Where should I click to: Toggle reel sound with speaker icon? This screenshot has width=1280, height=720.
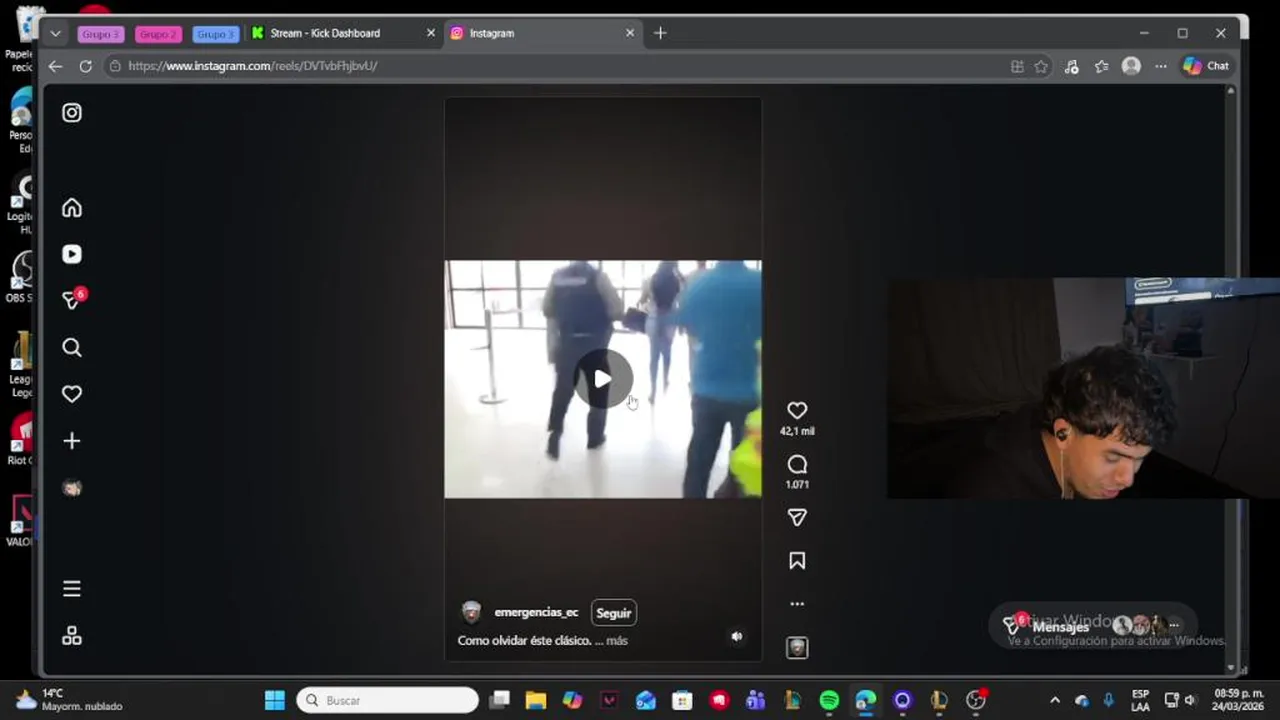click(x=737, y=636)
